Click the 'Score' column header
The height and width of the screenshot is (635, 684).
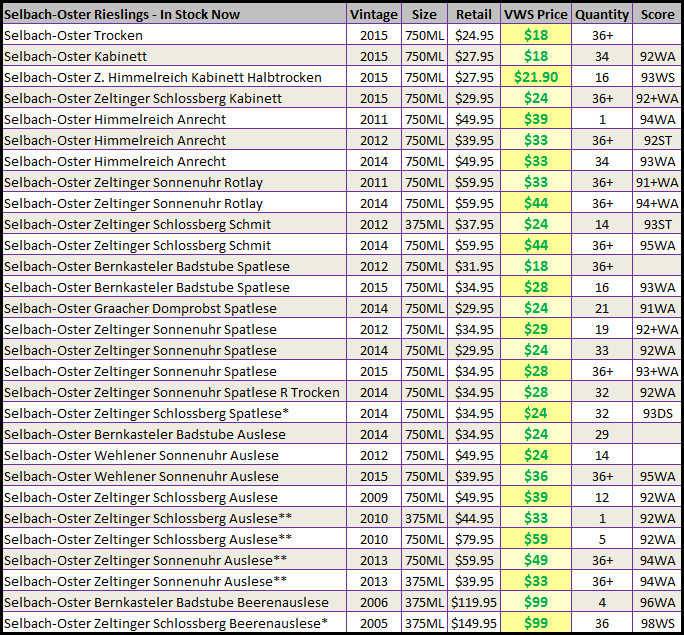pos(657,14)
